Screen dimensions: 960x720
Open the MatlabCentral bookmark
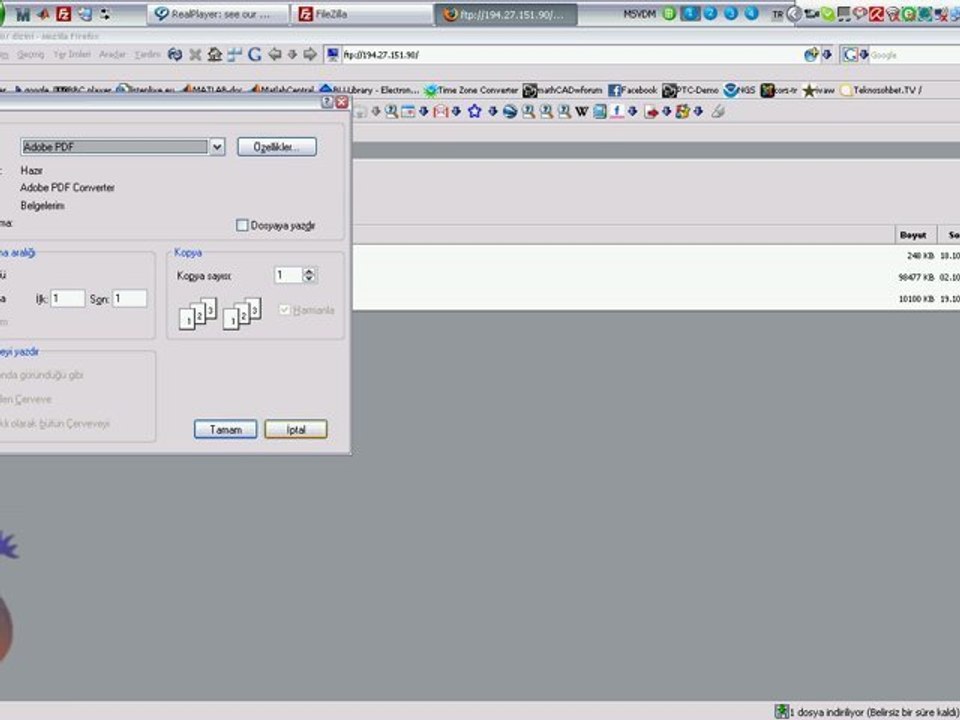[282, 91]
